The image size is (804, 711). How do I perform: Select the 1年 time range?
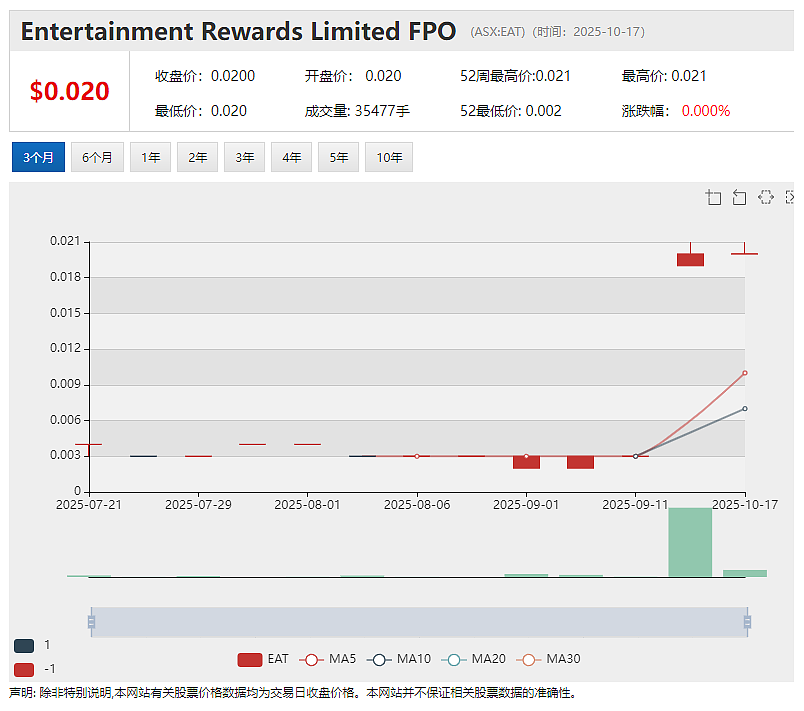[x=150, y=157]
